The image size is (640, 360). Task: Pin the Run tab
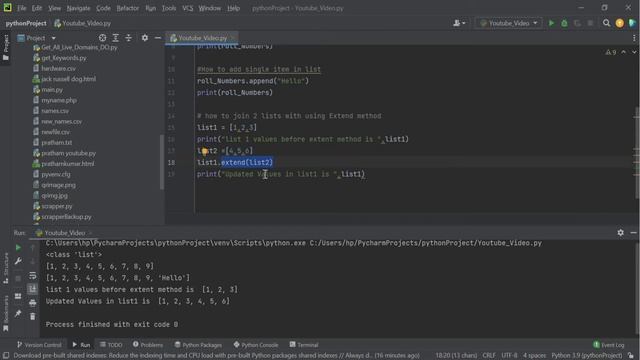click(18, 313)
